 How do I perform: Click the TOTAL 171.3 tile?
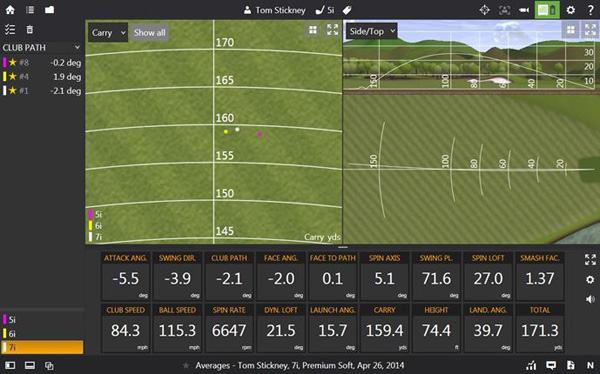pos(540,328)
